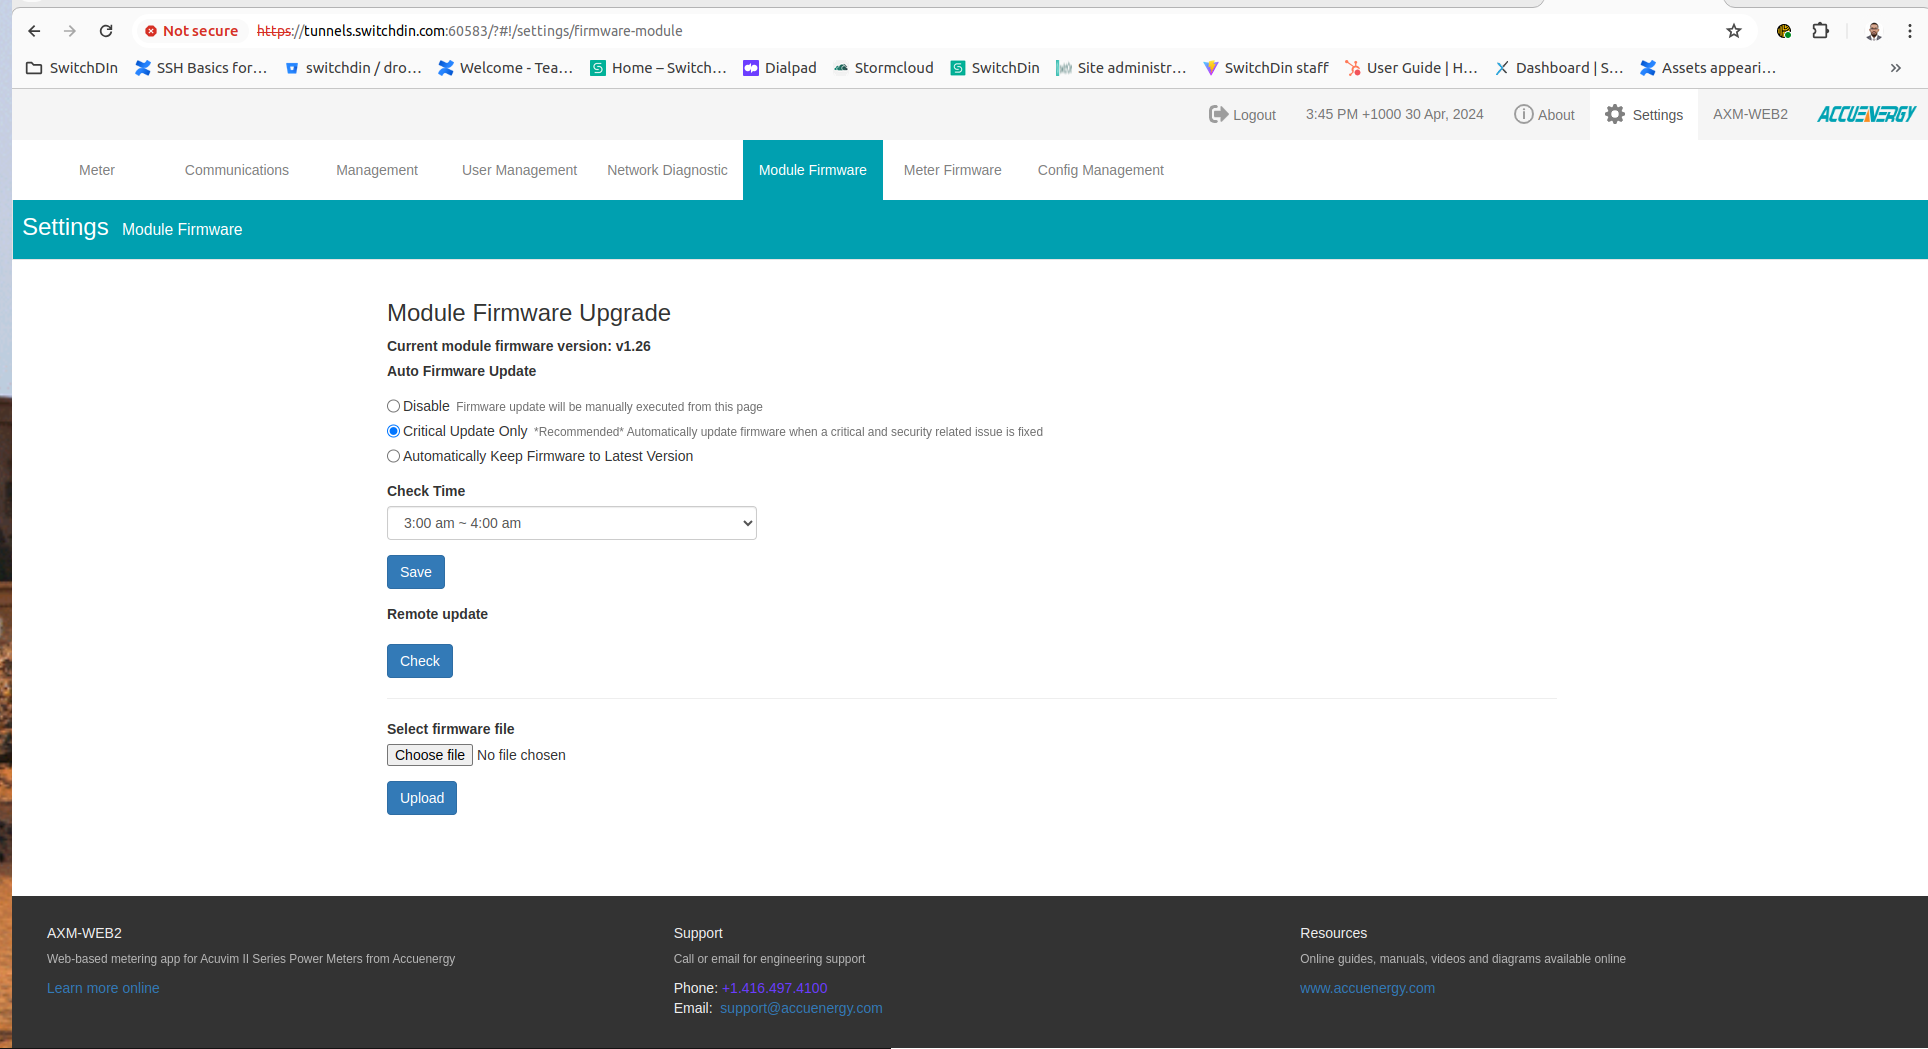This screenshot has width=1928, height=1049.
Task: Switch to the Meter tab
Action: pyautogui.click(x=97, y=170)
